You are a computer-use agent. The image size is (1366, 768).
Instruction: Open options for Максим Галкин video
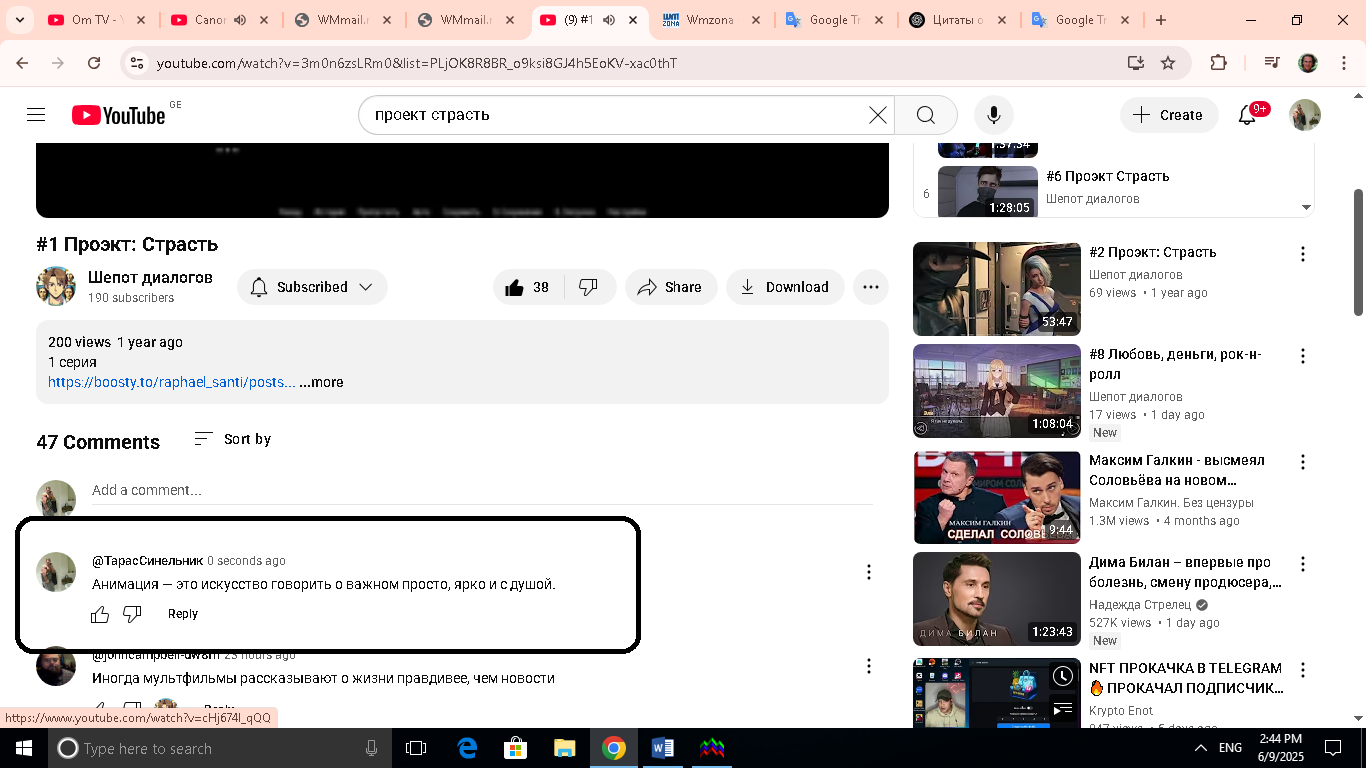tap(1303, 462)
